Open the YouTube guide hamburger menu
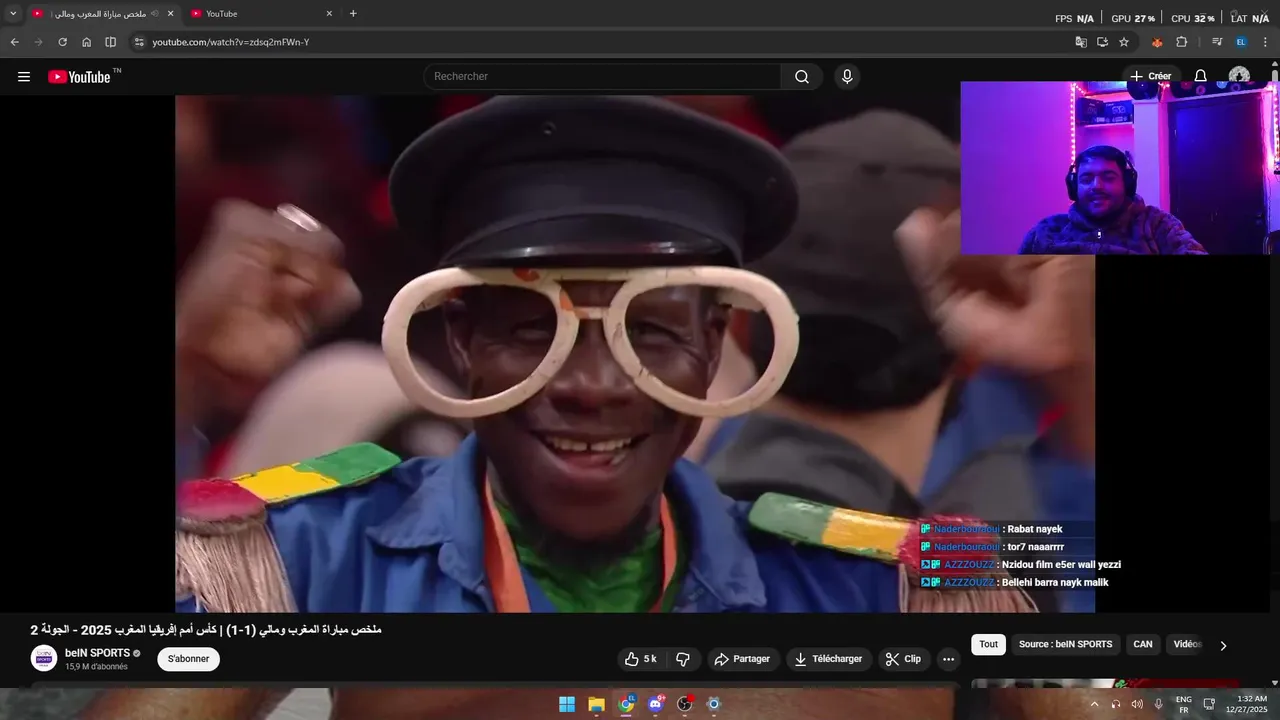This screenshot has height=720, width=1280. tap(24, 77)
